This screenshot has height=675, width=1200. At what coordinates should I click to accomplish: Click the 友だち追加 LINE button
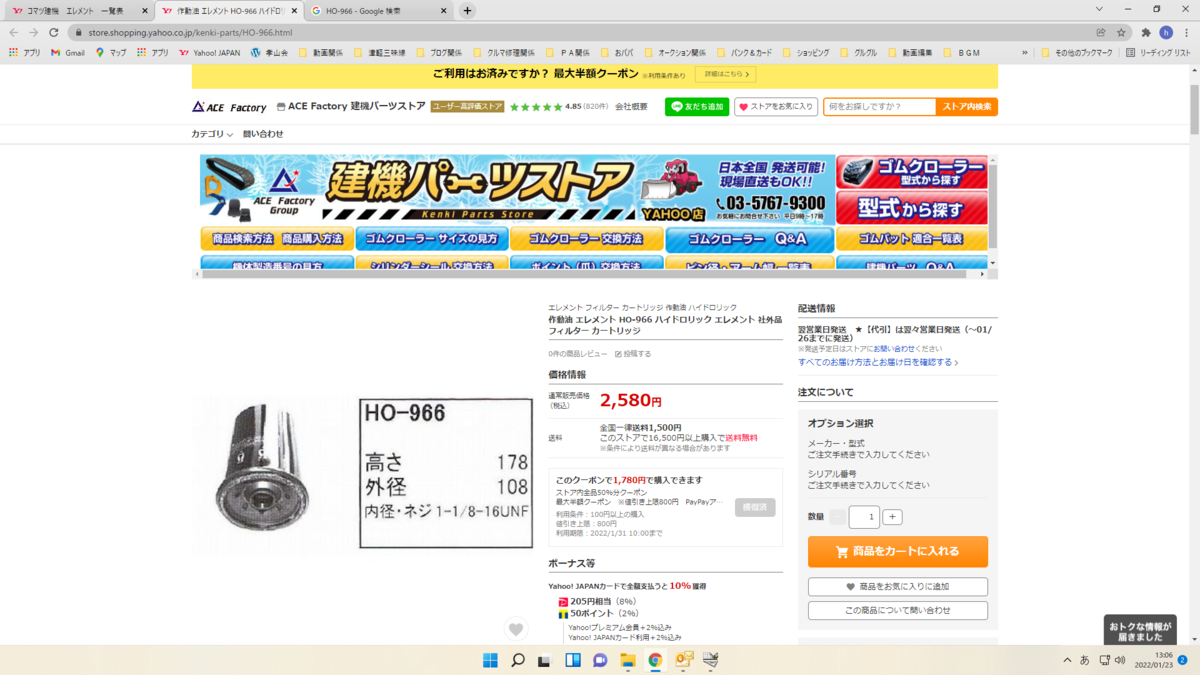pos(697,107)
